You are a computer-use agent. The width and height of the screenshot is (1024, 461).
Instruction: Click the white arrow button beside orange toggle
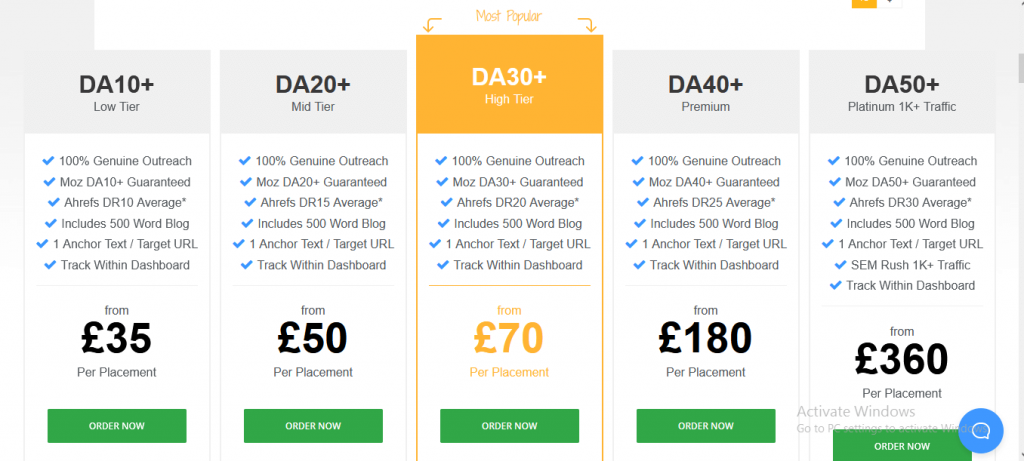point(889,3)
